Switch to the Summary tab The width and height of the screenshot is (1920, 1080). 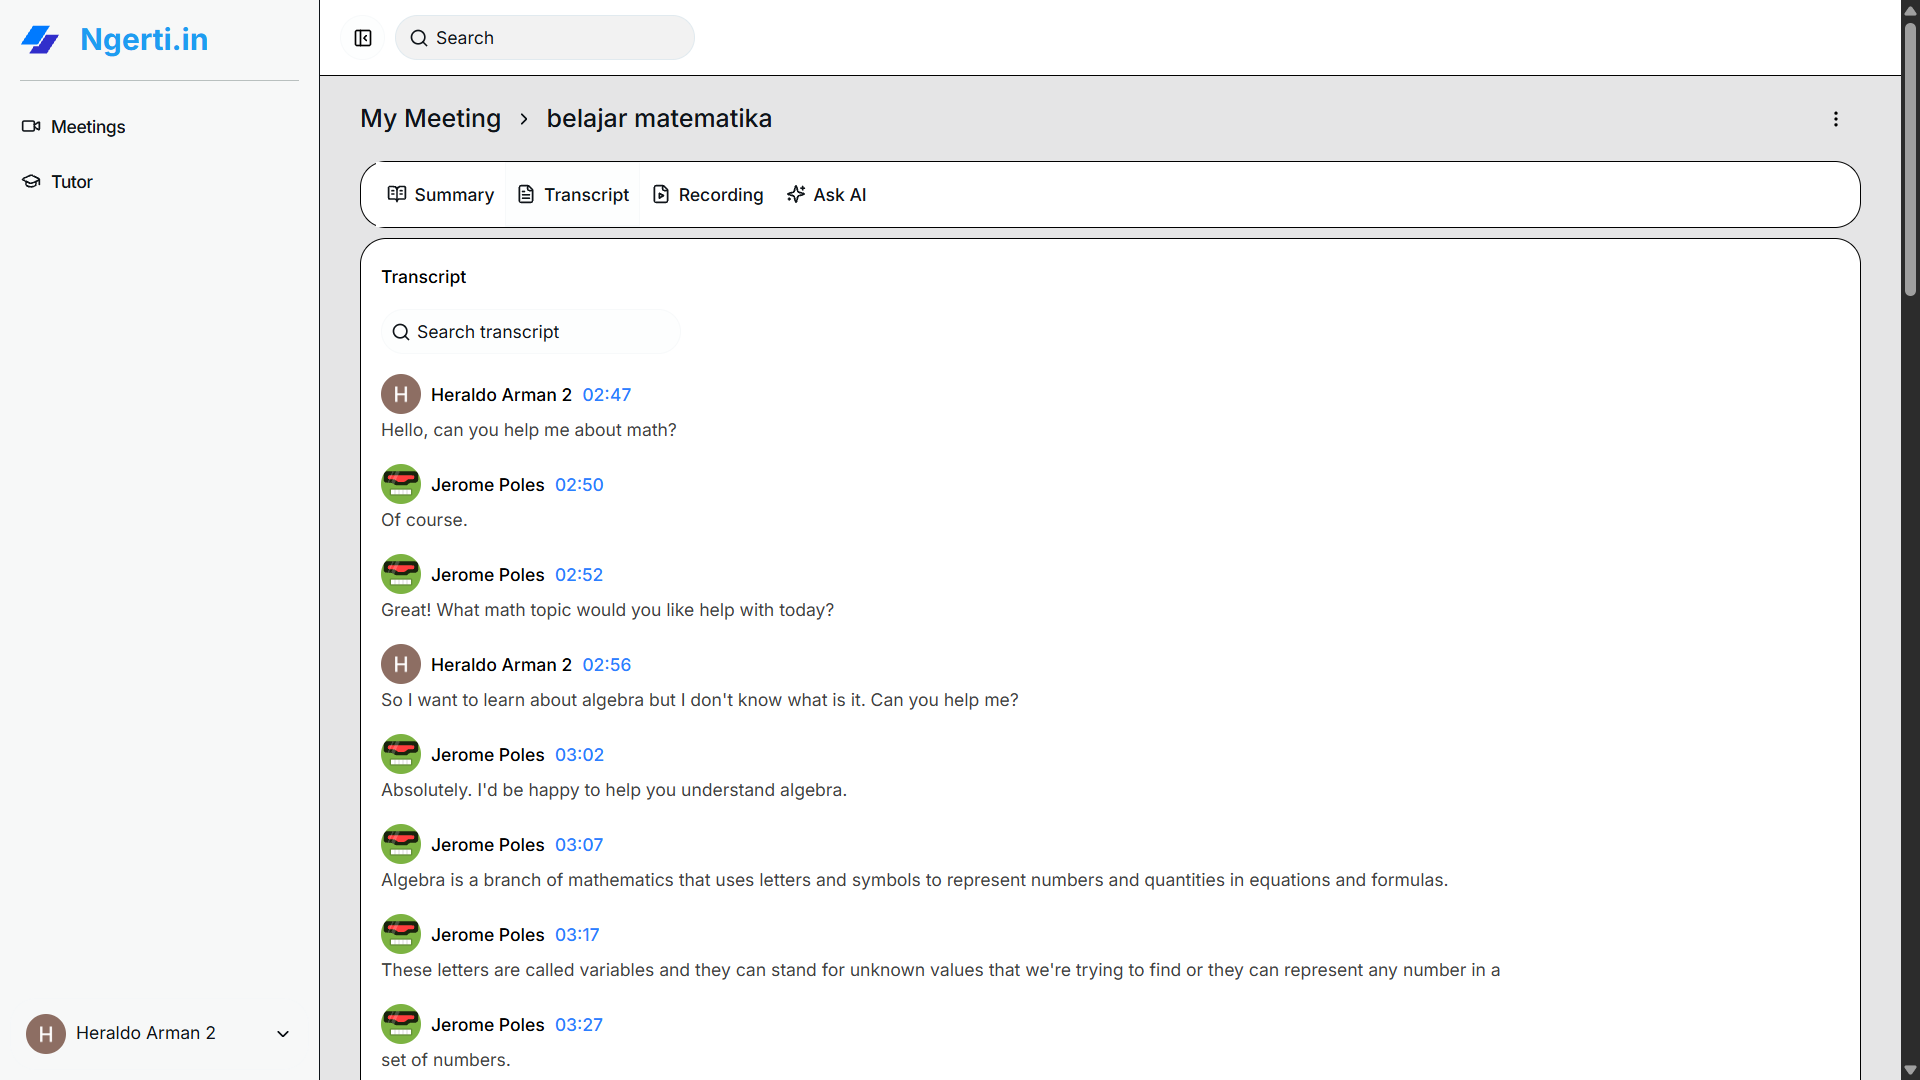click(x=440, y=195)
